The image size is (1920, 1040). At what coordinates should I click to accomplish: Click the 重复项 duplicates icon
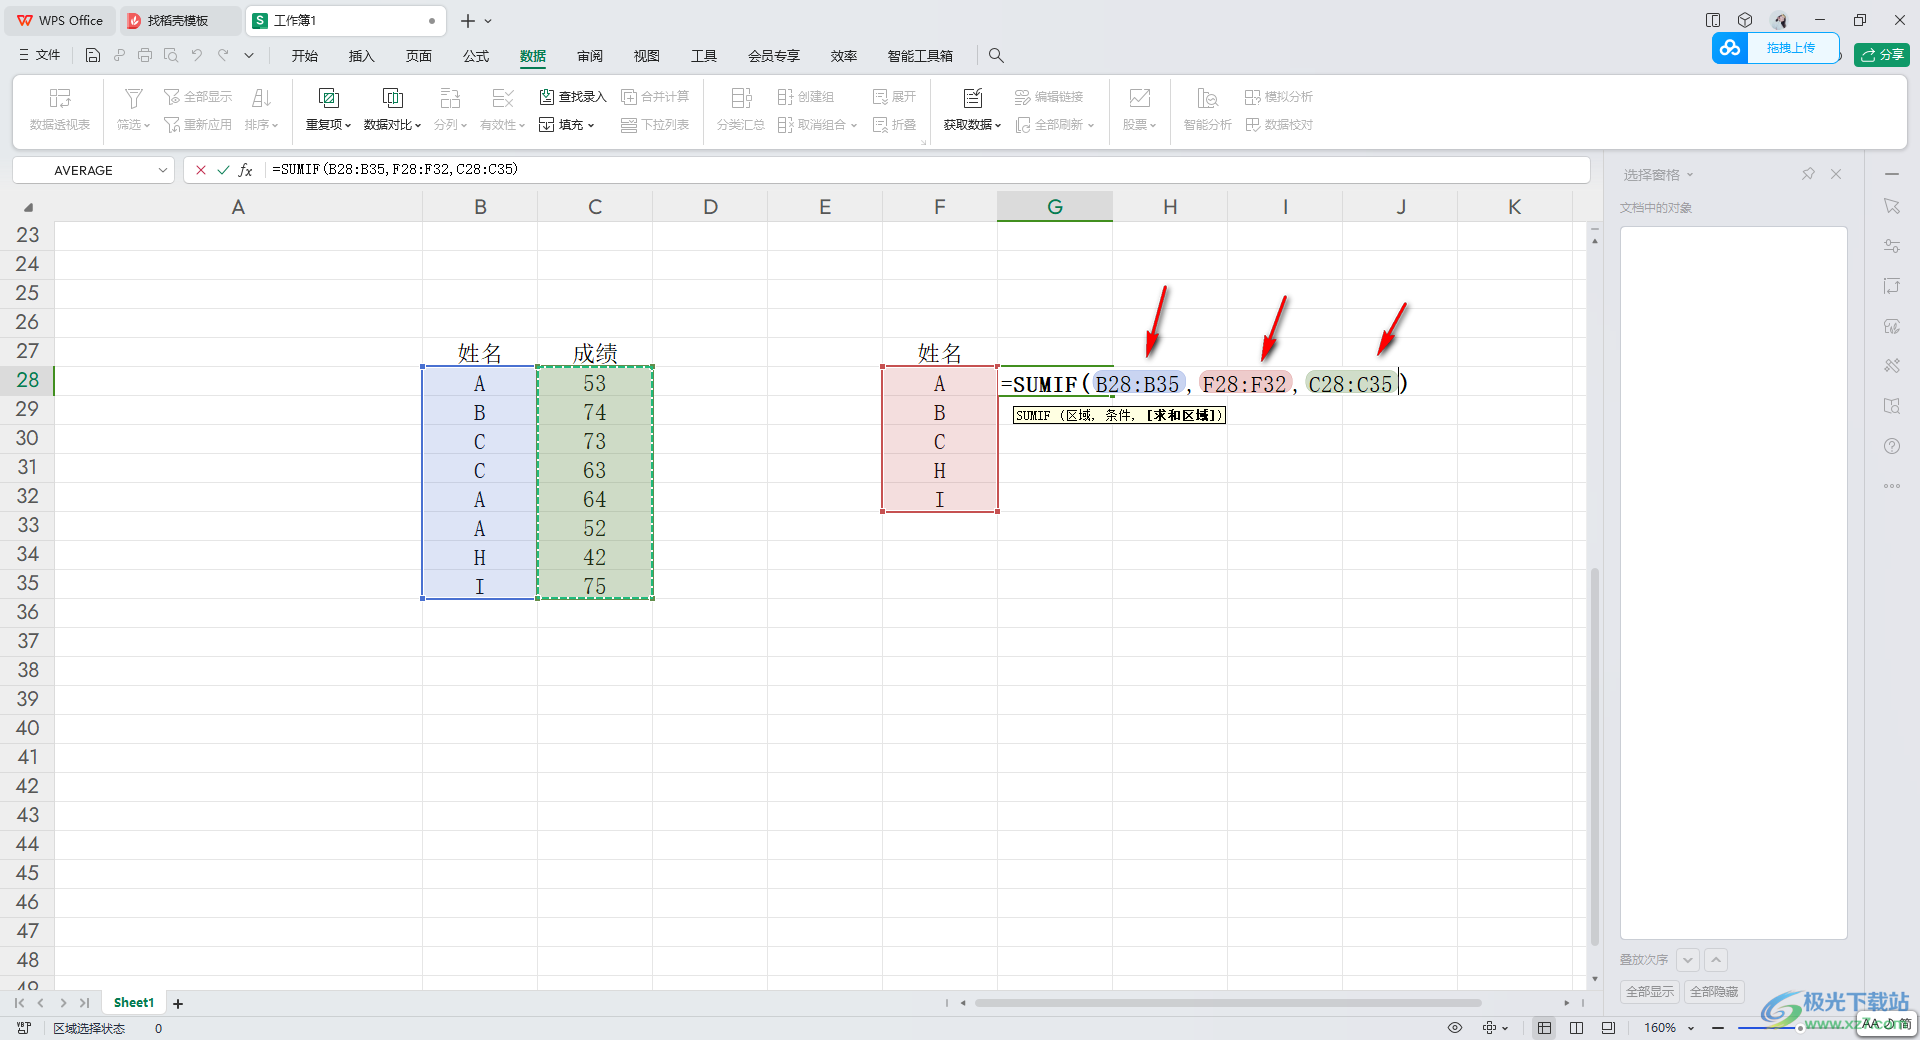pos(328,98)
